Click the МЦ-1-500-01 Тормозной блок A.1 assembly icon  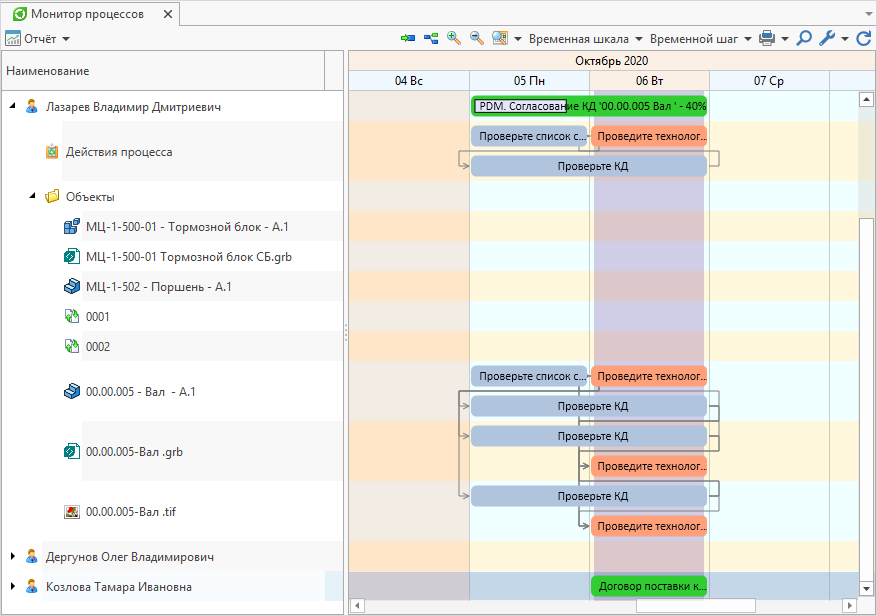tap(72, 227)
